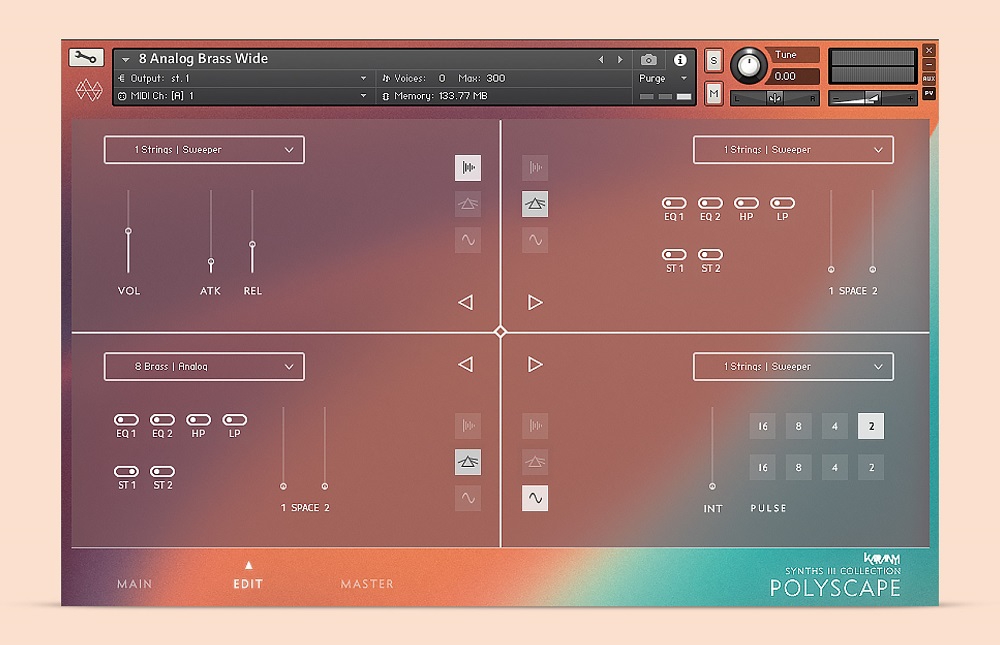Select waveform page icon in top-left layer

(x=468, y=168)
